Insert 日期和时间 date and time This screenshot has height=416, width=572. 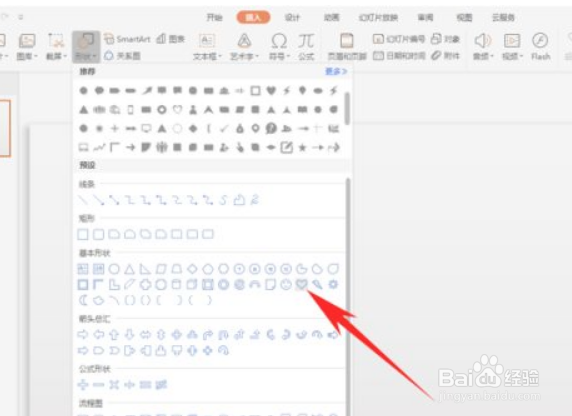click(399, 56)
